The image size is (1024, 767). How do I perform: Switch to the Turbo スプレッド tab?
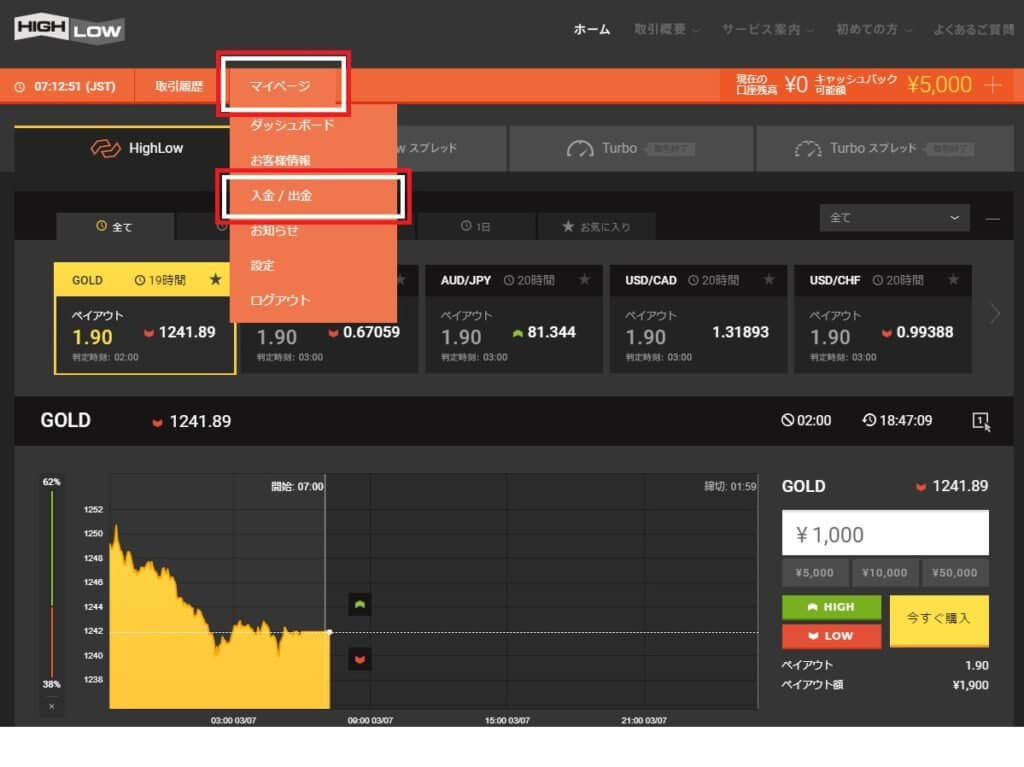coord(885,149)
